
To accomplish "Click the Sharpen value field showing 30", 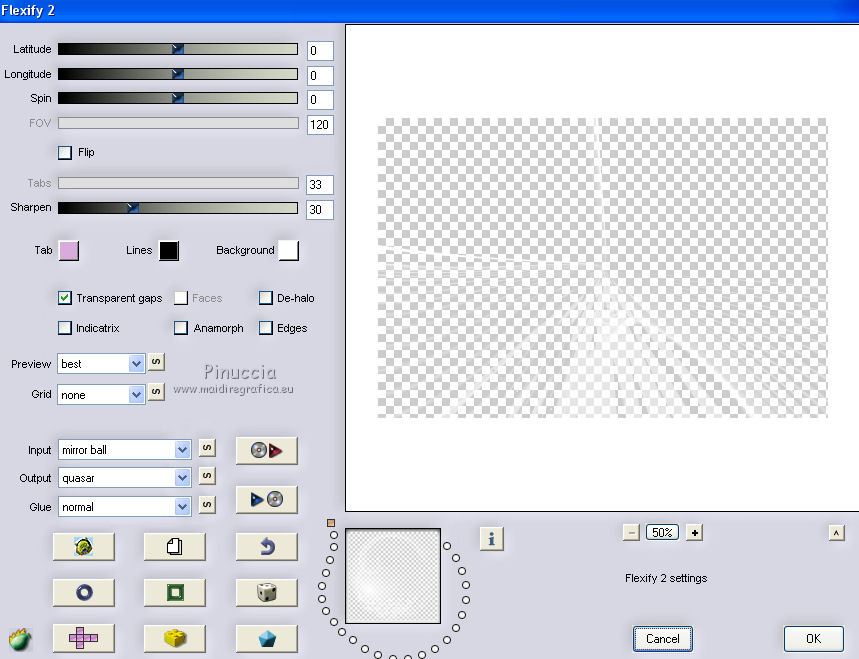I will pos(320,209).
